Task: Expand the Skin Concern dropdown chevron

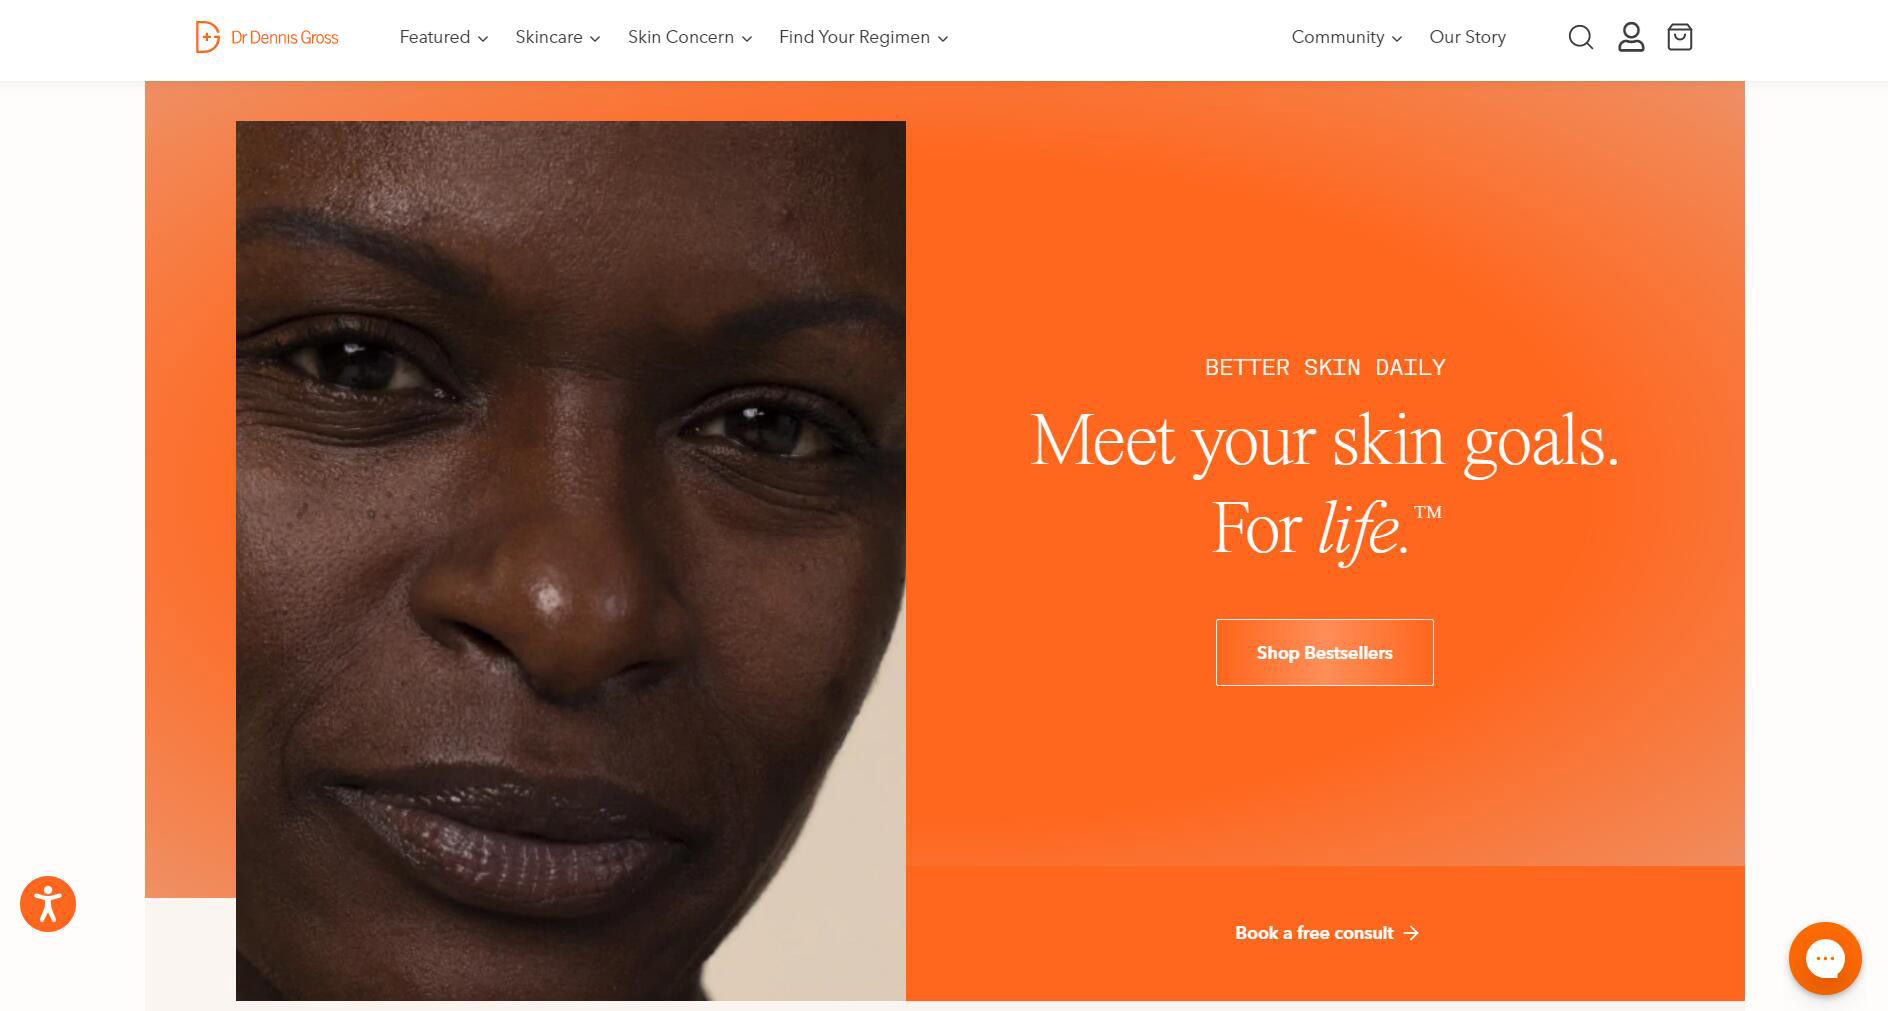Action: (x=746, y=39)
